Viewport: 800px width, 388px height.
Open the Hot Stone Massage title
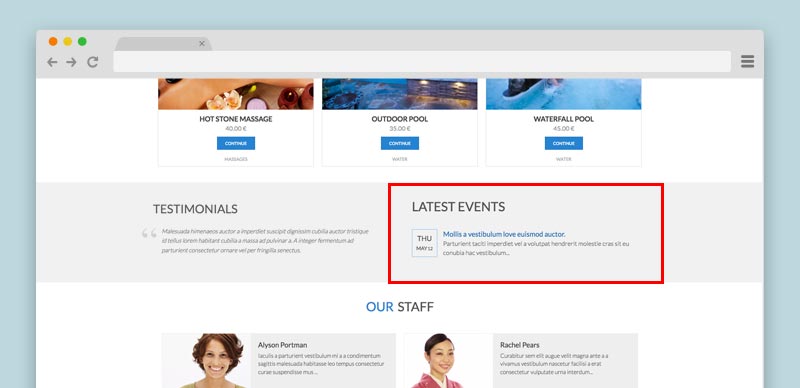[236, 119]
